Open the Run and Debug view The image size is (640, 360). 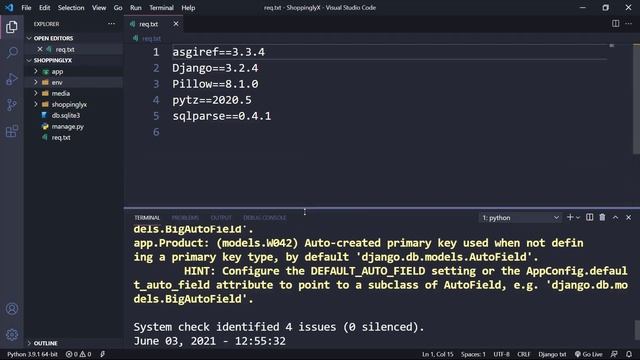(12, 79)
